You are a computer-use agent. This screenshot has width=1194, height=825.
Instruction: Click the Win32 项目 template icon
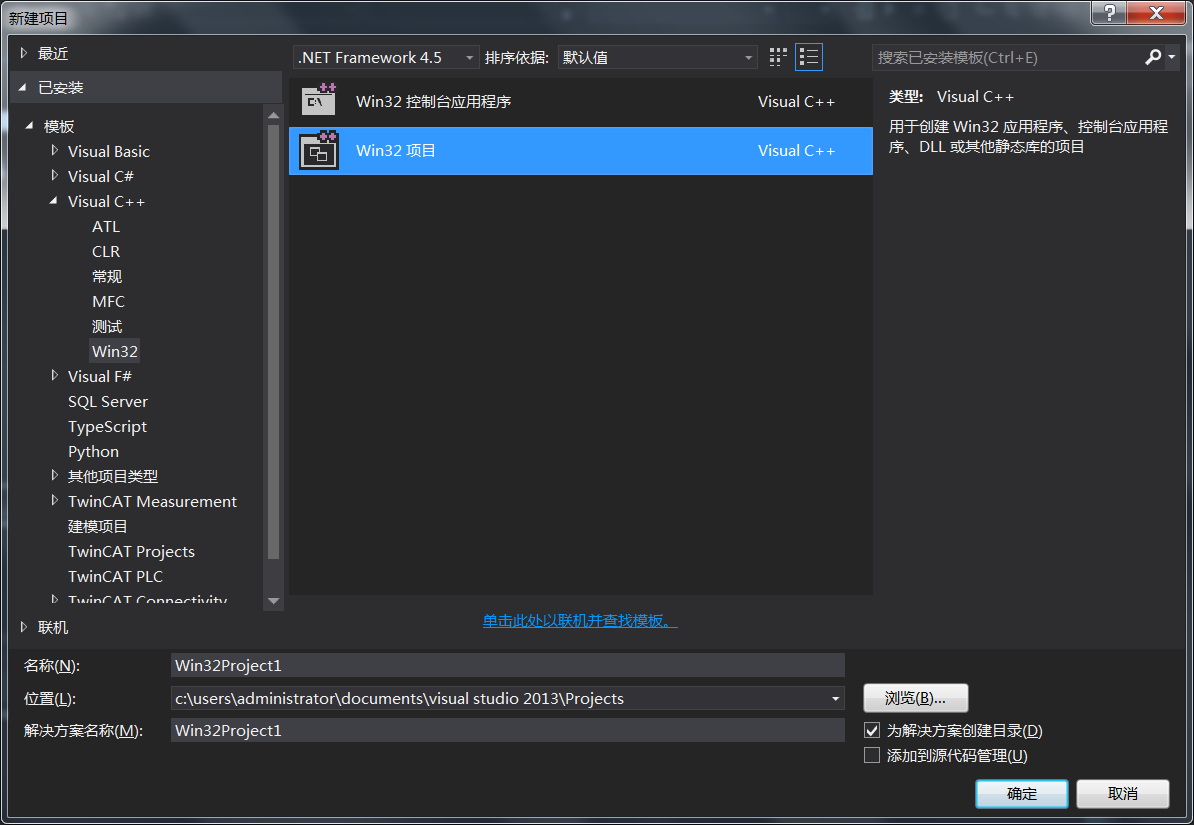pos(319,150)
